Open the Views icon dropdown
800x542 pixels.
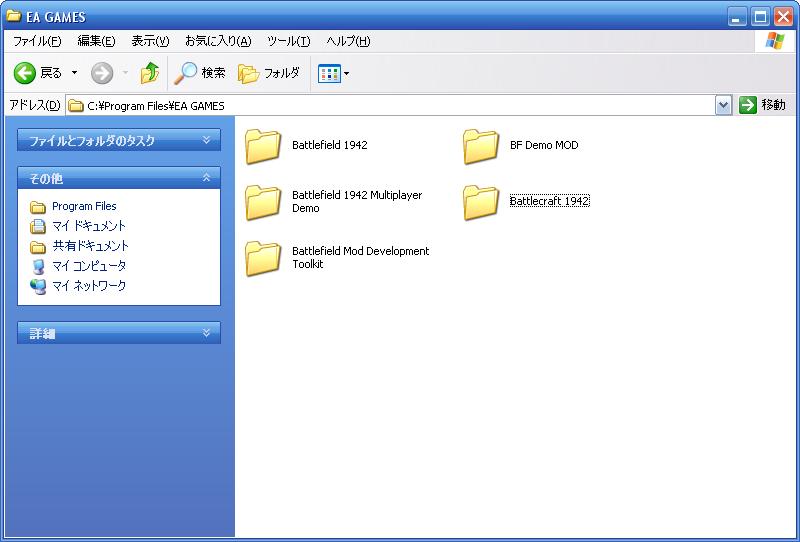(334, 73)
